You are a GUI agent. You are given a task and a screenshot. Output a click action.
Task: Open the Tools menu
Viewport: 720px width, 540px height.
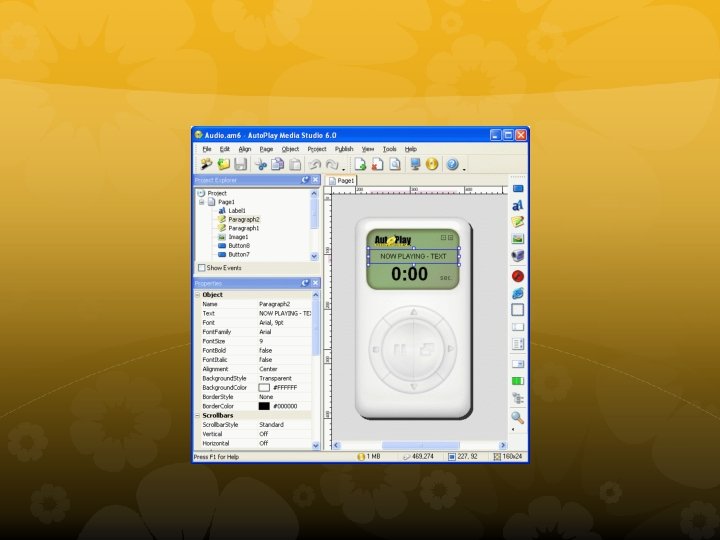click(389, 149)
